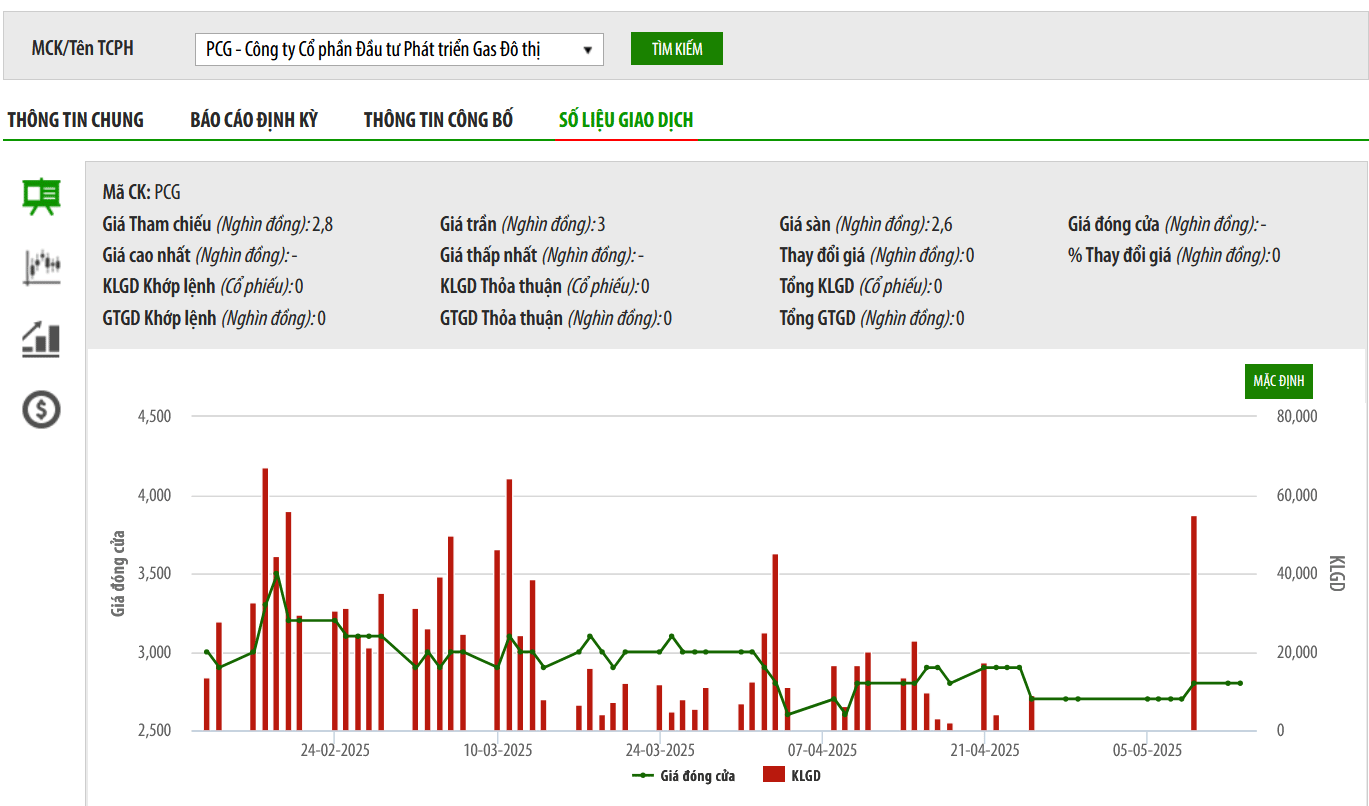1369x806 pixels.
Task: Open the Báo cáo định kỳ tab
Action: pos(254,120)
